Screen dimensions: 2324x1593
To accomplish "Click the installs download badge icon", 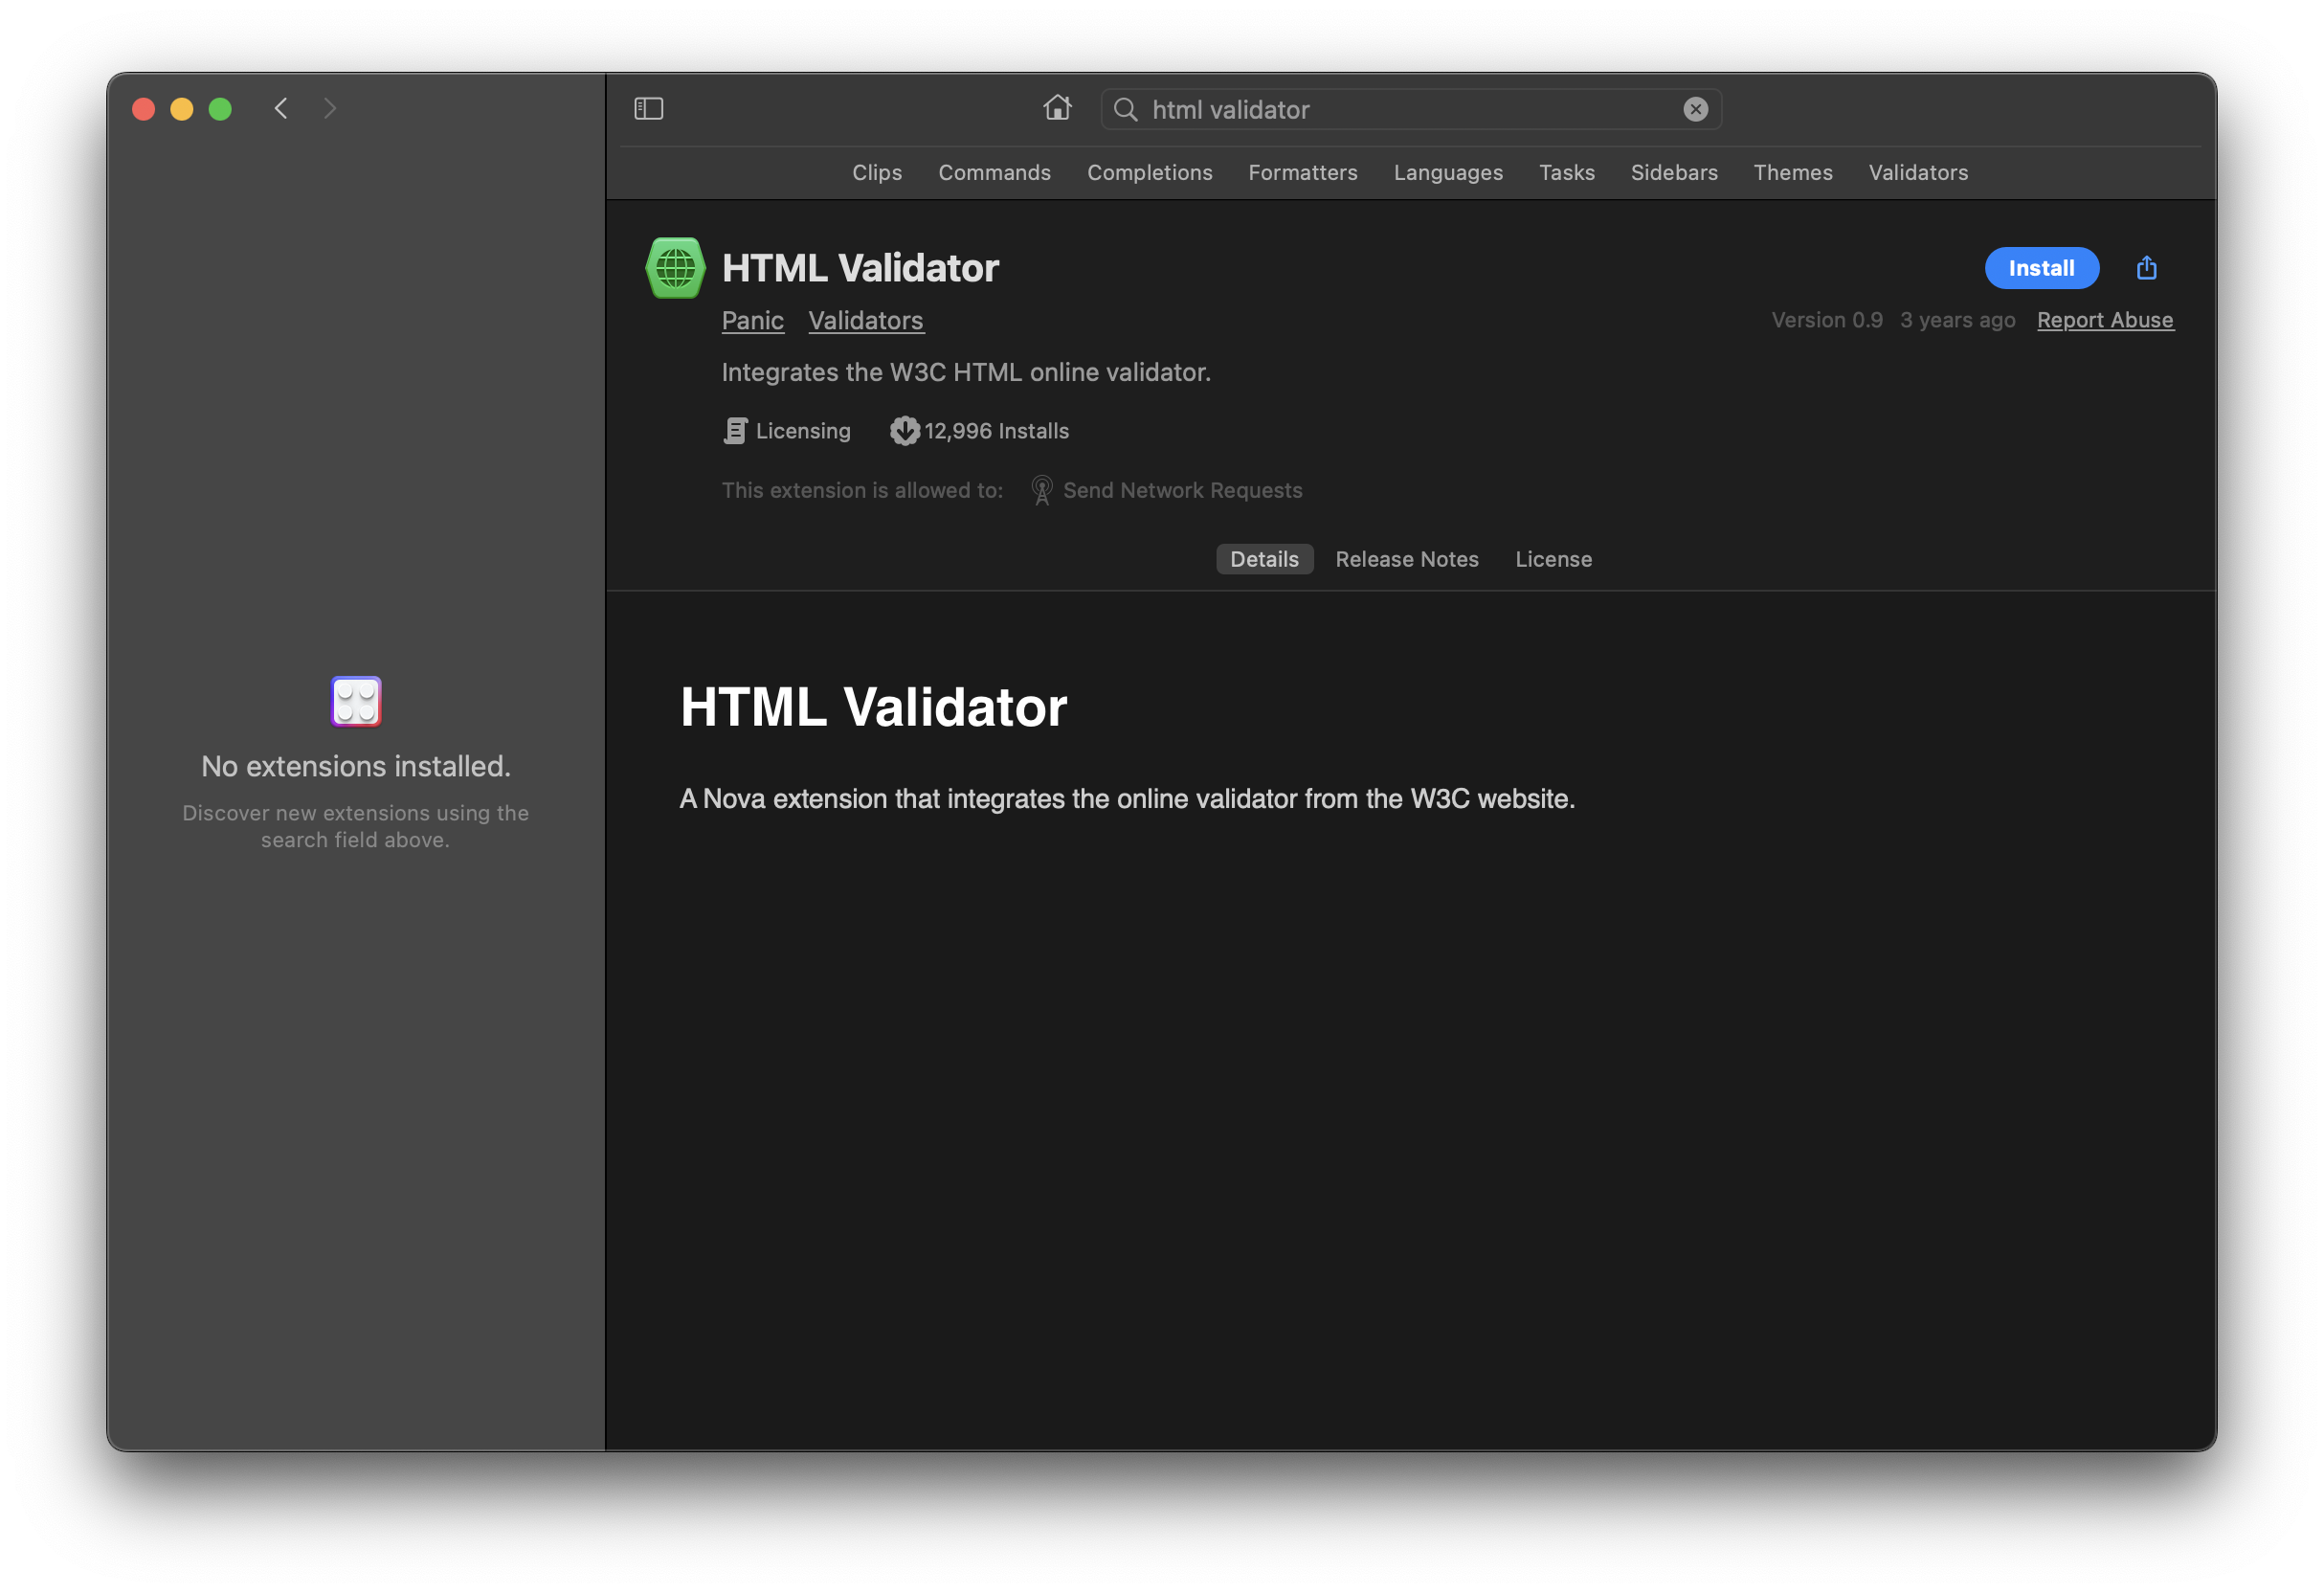I will coord(904,430).
